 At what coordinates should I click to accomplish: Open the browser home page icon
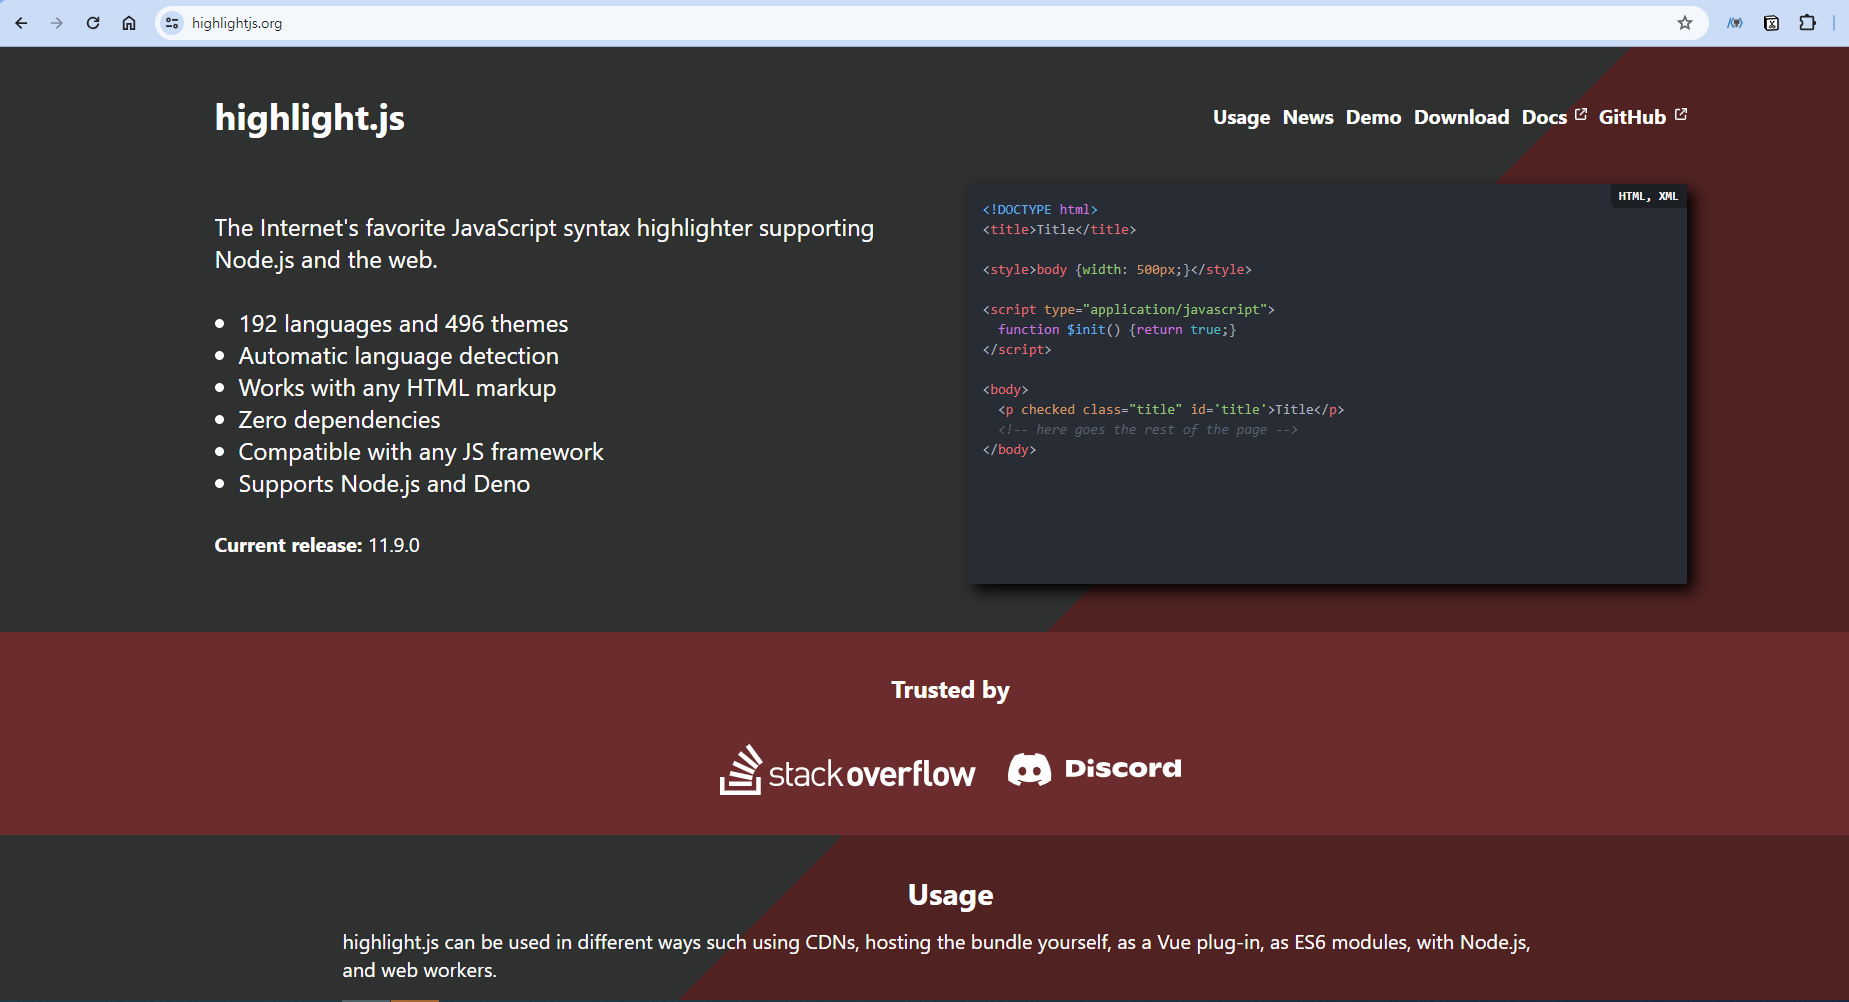click(129, 23)
